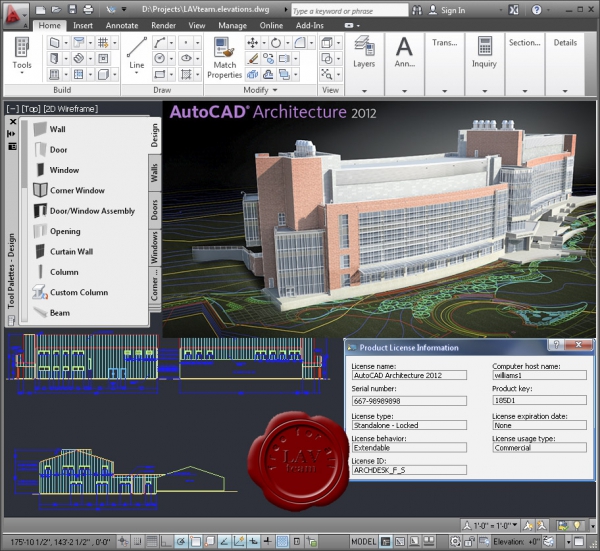Click the MODEL space button

pos(364,541)
